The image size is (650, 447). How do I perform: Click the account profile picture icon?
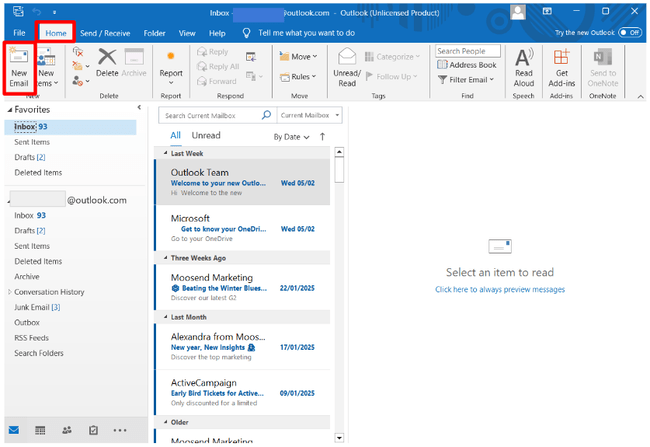tap(518, 12)
